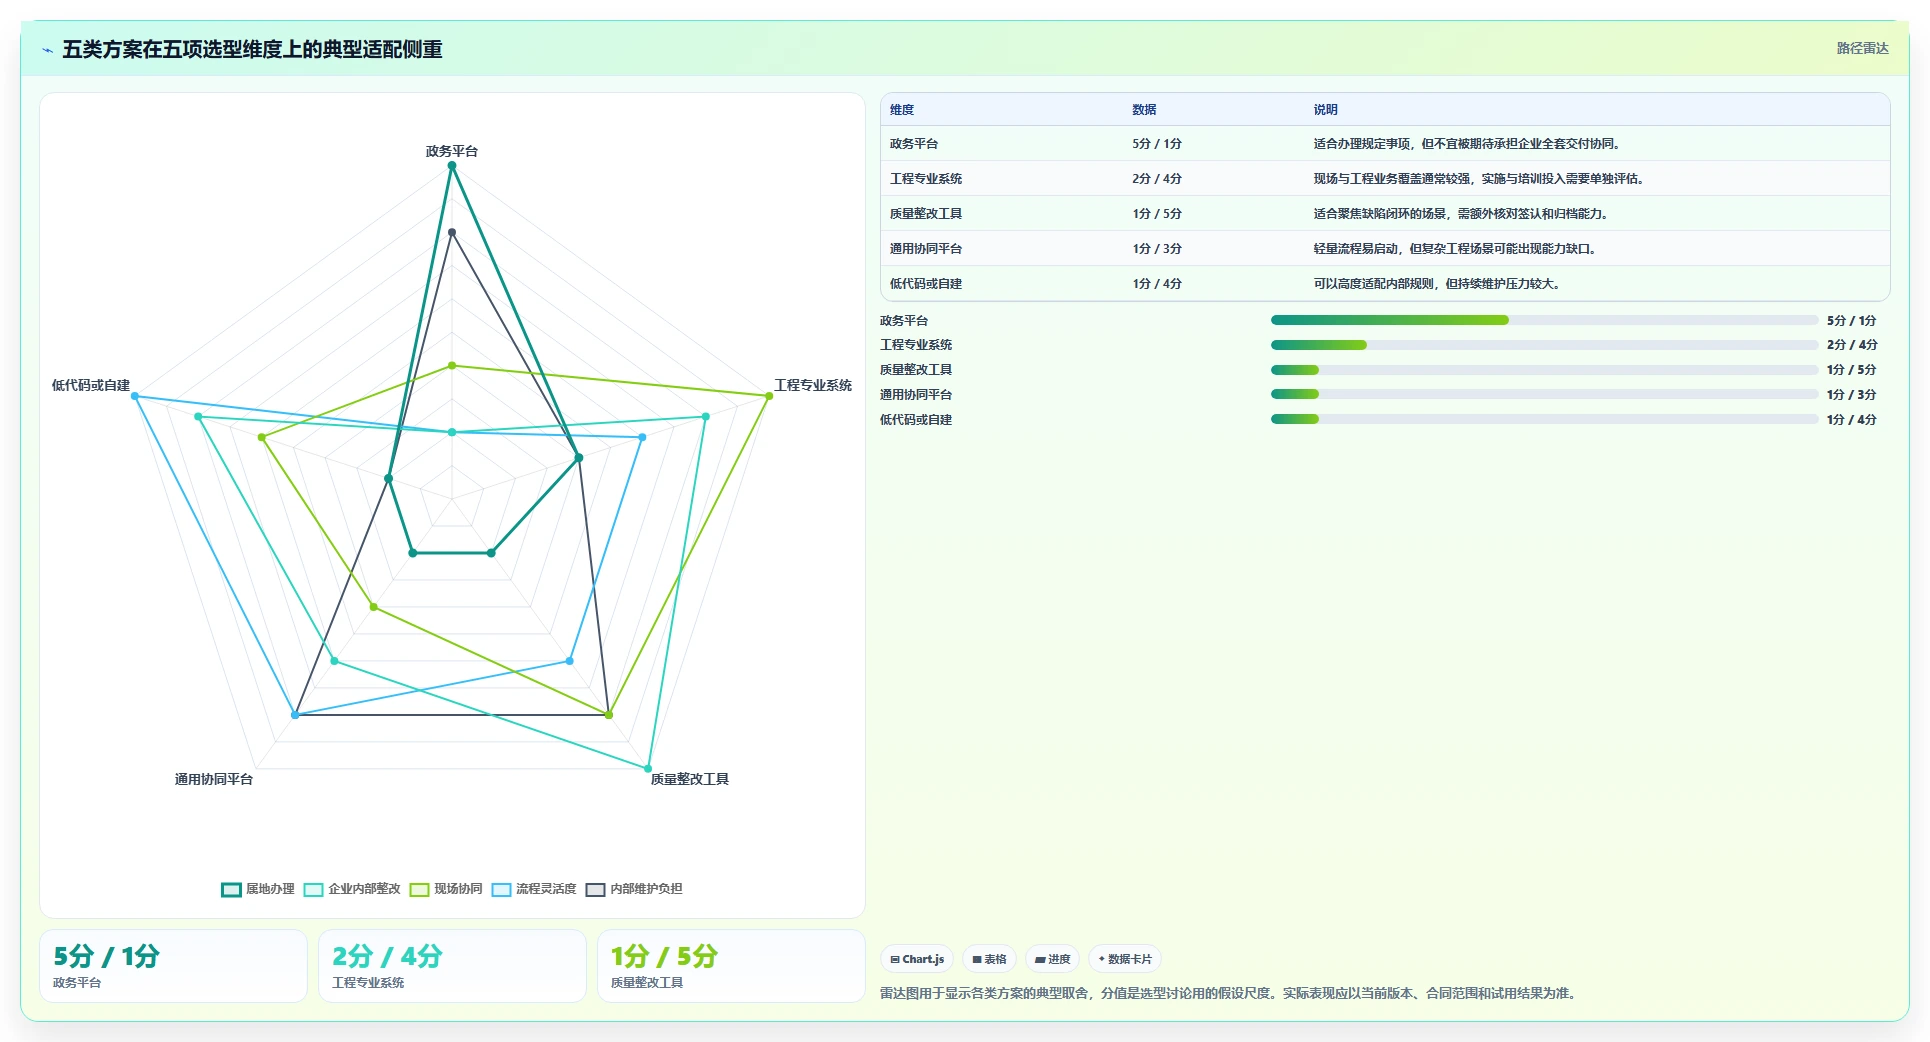This screenshot has height=1042, width=1930.
Task: Click 工程专业系统 label beside the progress bars
Action: tap(916, 345)
